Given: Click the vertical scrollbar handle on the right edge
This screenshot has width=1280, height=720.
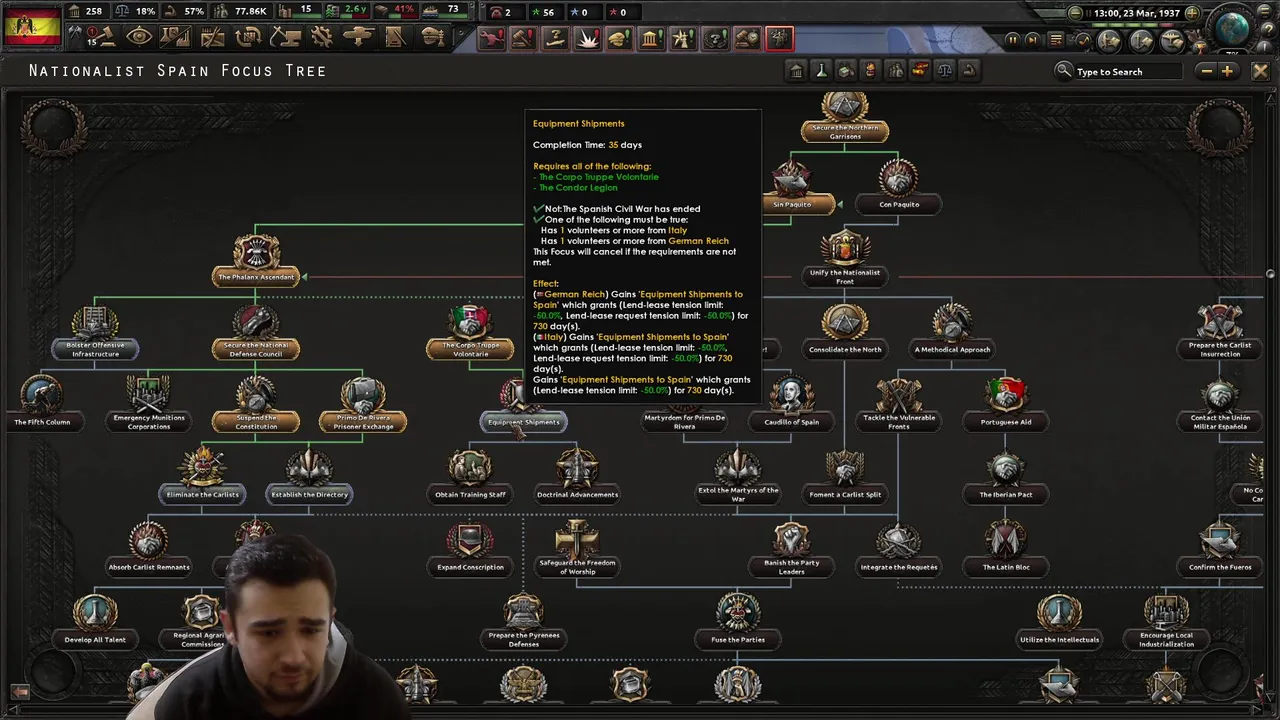Looking at the screenshot, I should click(1270, 274).
